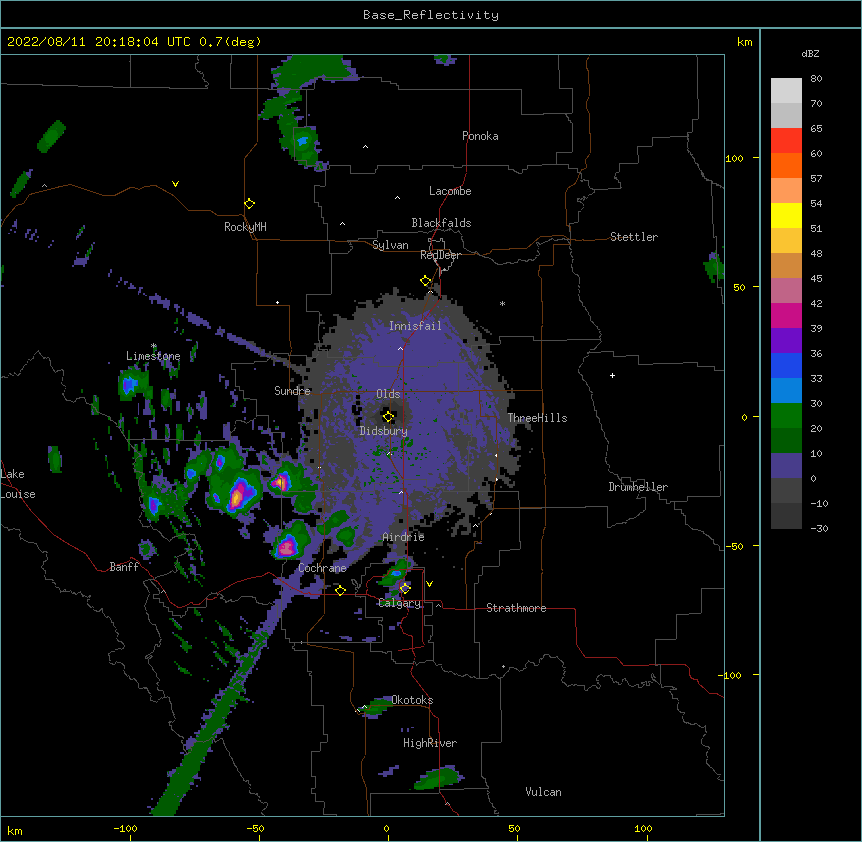Click the white plus marker north of Drumheller
862x842 pixels.
point(612,375)
